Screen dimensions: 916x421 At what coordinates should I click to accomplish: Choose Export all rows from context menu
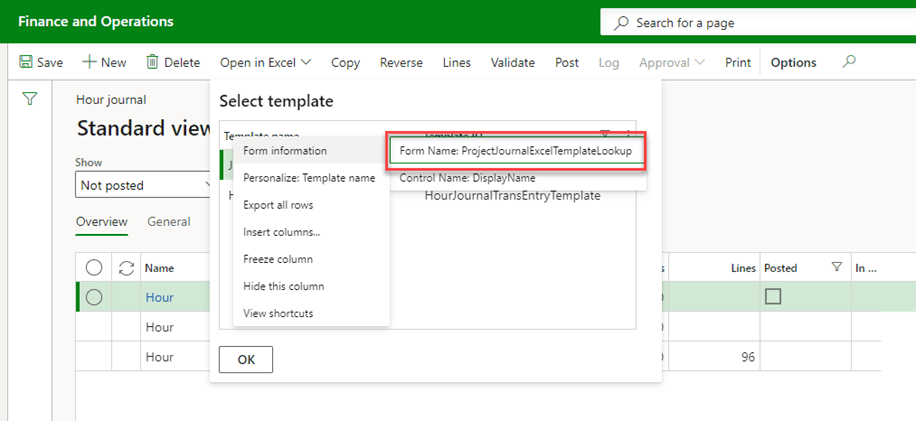tap(278, 205)
